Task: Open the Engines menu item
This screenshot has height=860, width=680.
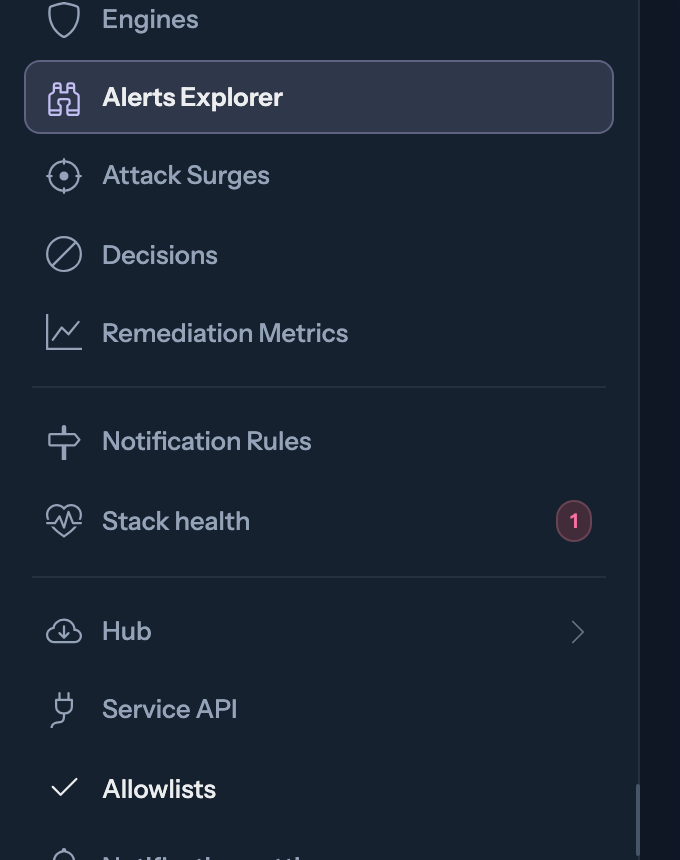Action: coord(150,20)
